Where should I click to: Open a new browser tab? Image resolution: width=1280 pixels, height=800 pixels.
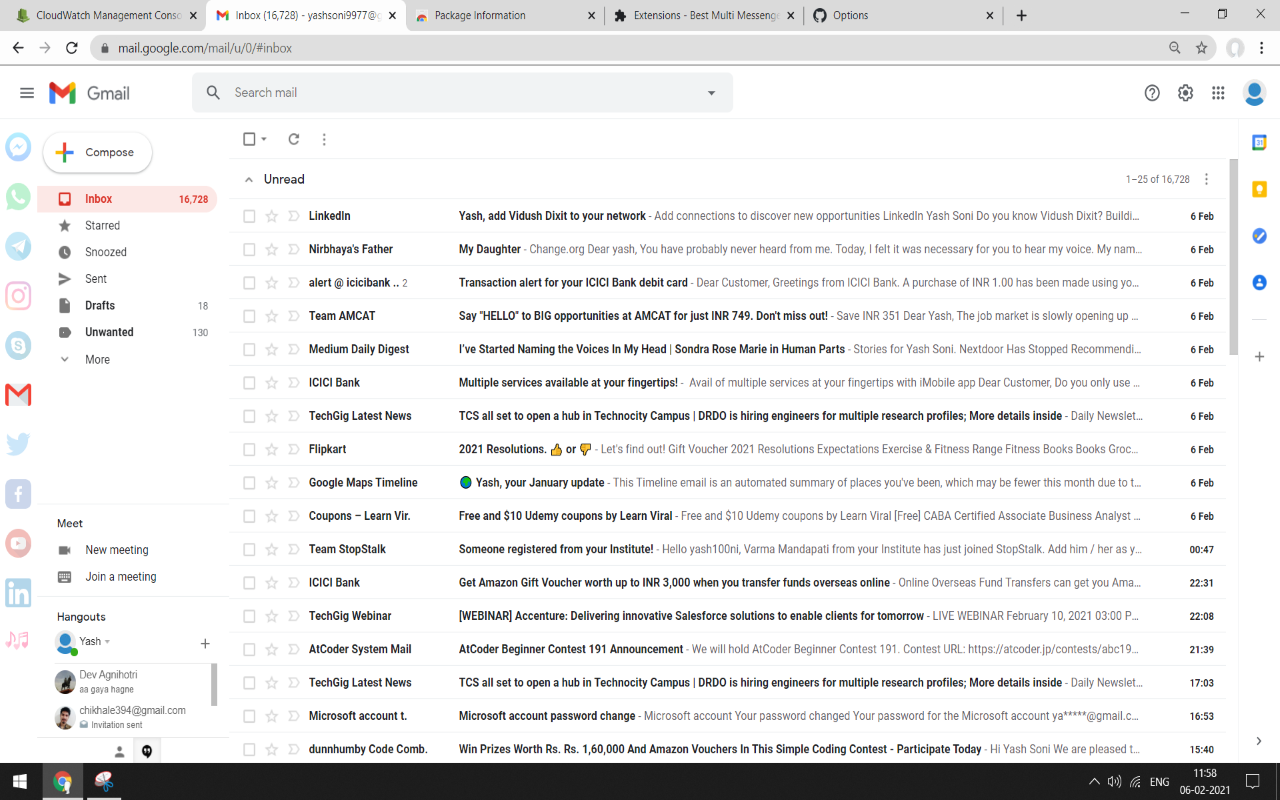pyautogui.click(x=1021, y=15)
